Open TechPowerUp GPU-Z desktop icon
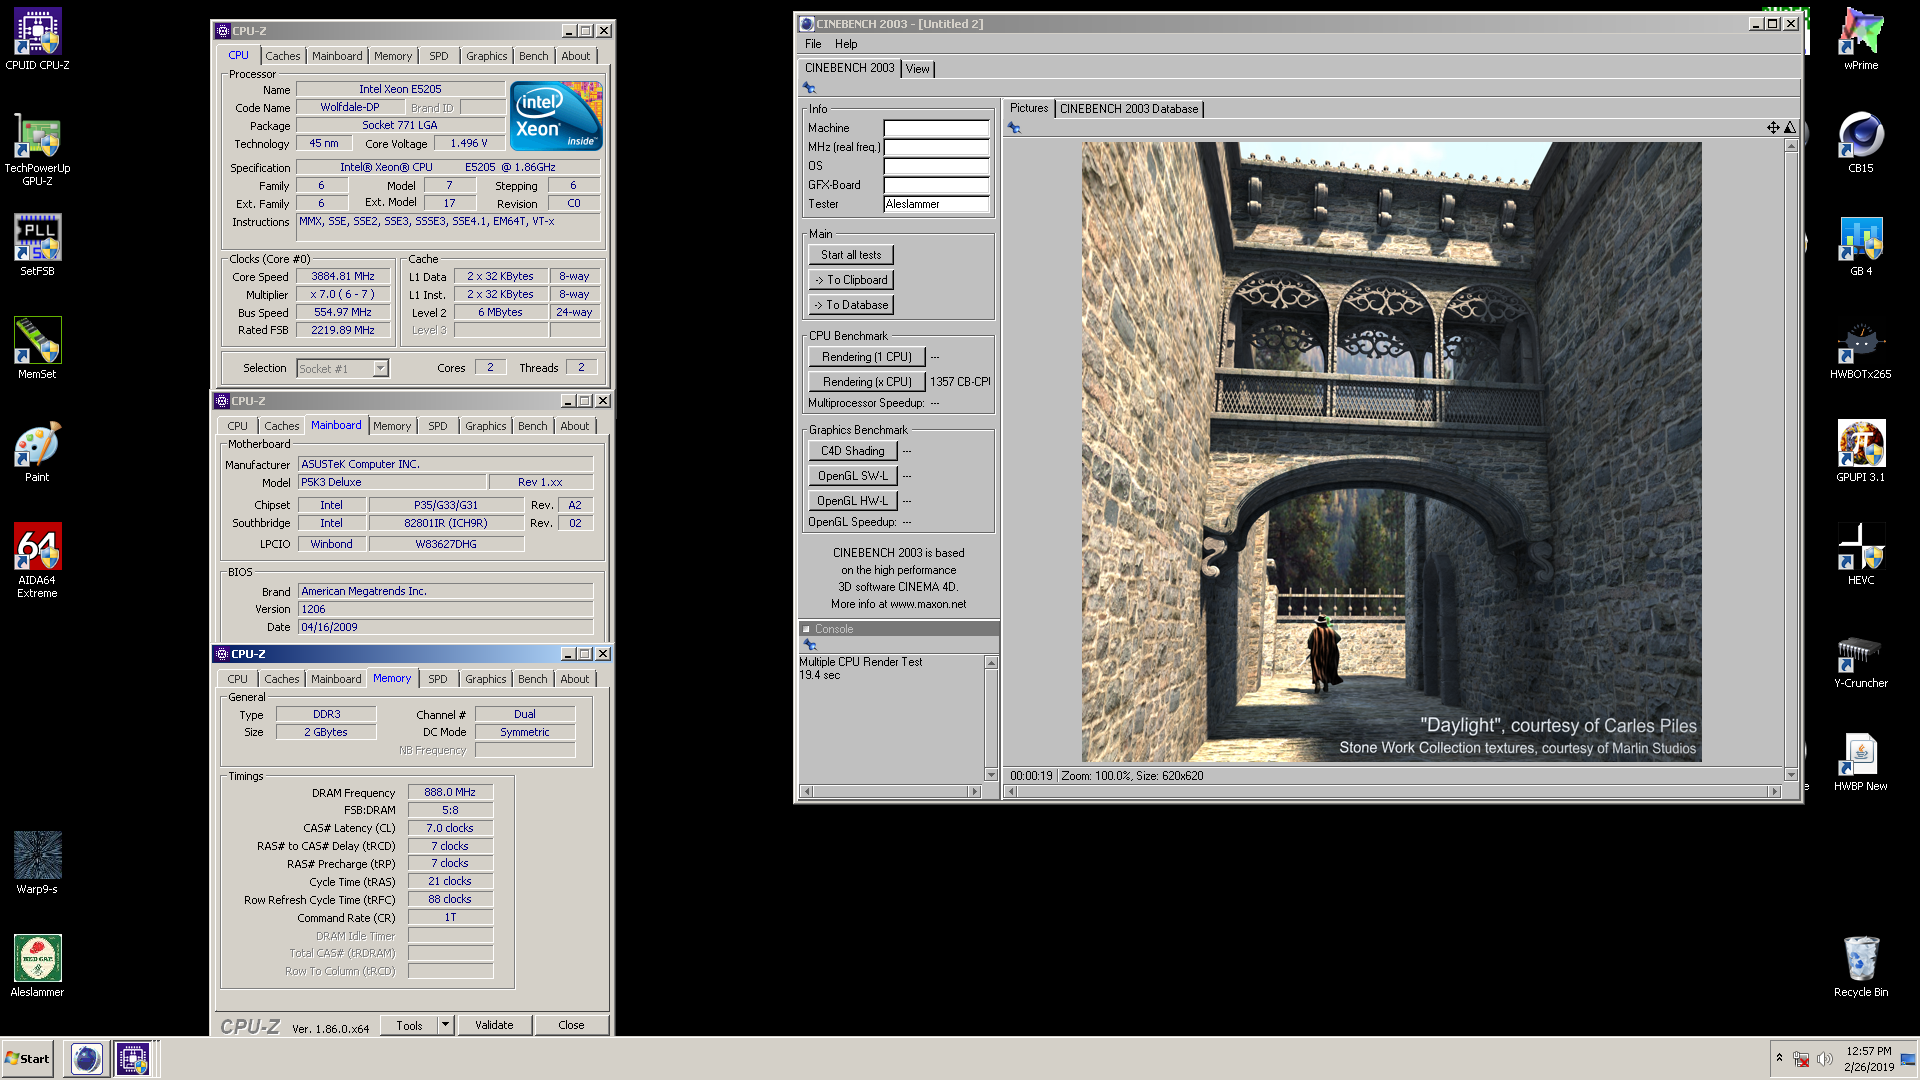 pos(37,150)
